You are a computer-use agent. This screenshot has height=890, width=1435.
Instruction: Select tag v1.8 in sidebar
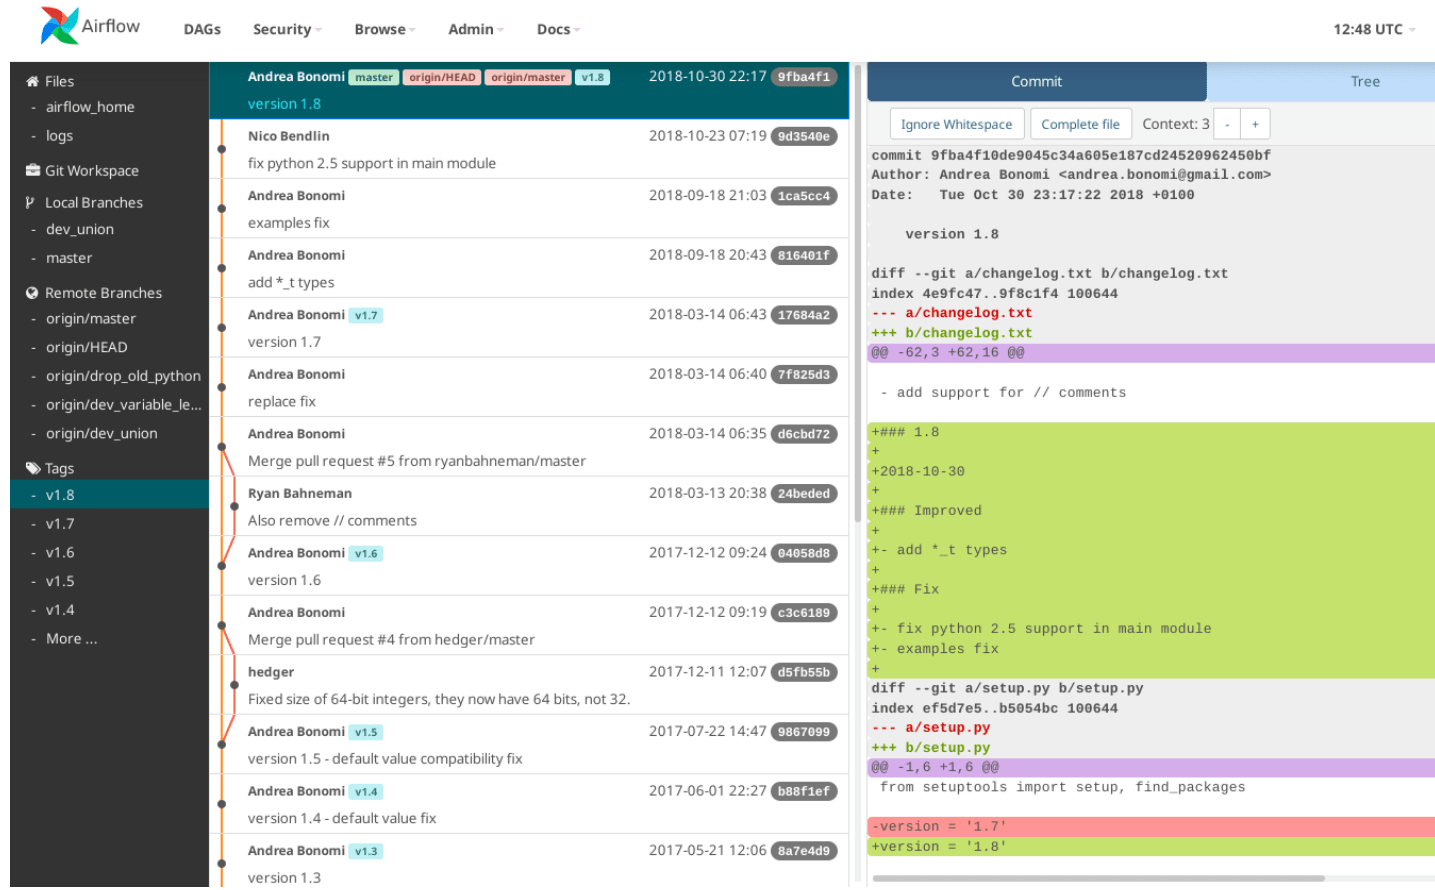coord(109,495)
